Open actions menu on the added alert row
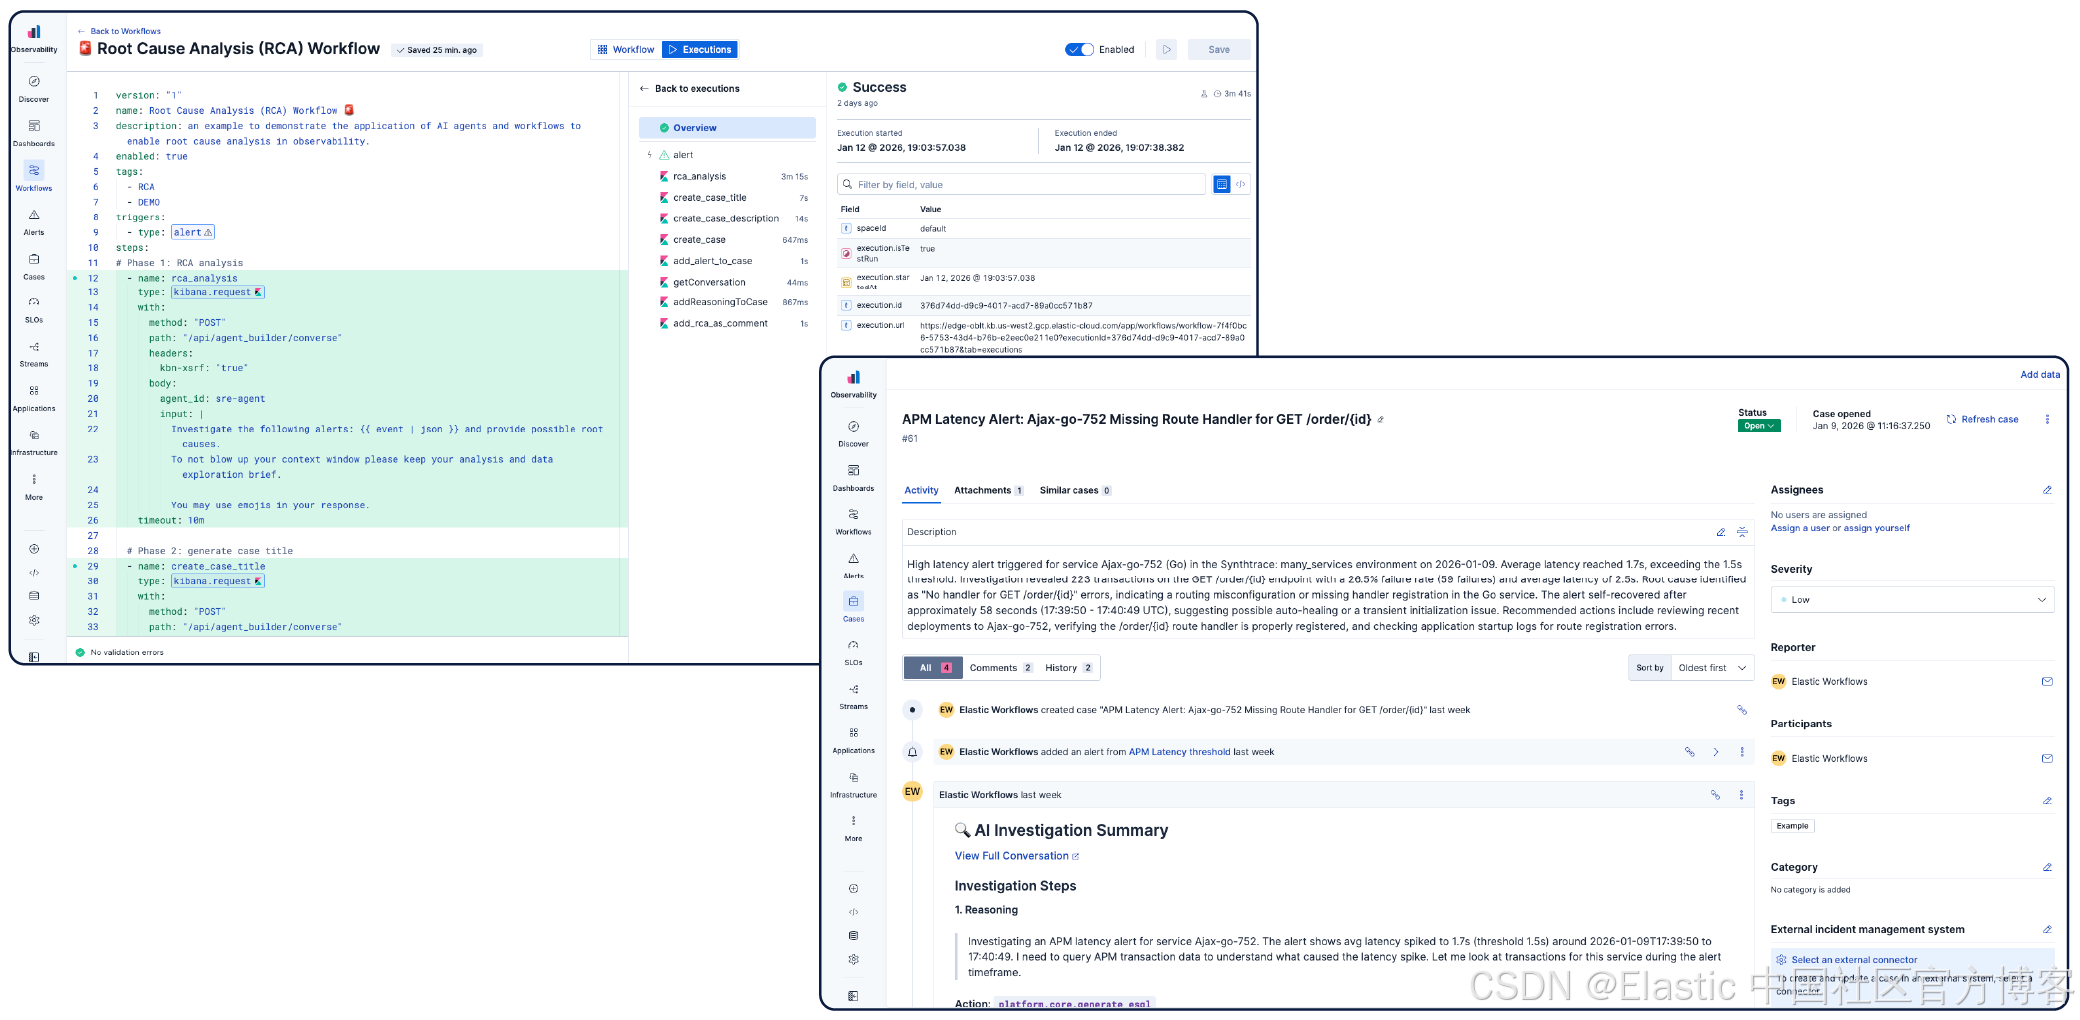 point(1742,752)
